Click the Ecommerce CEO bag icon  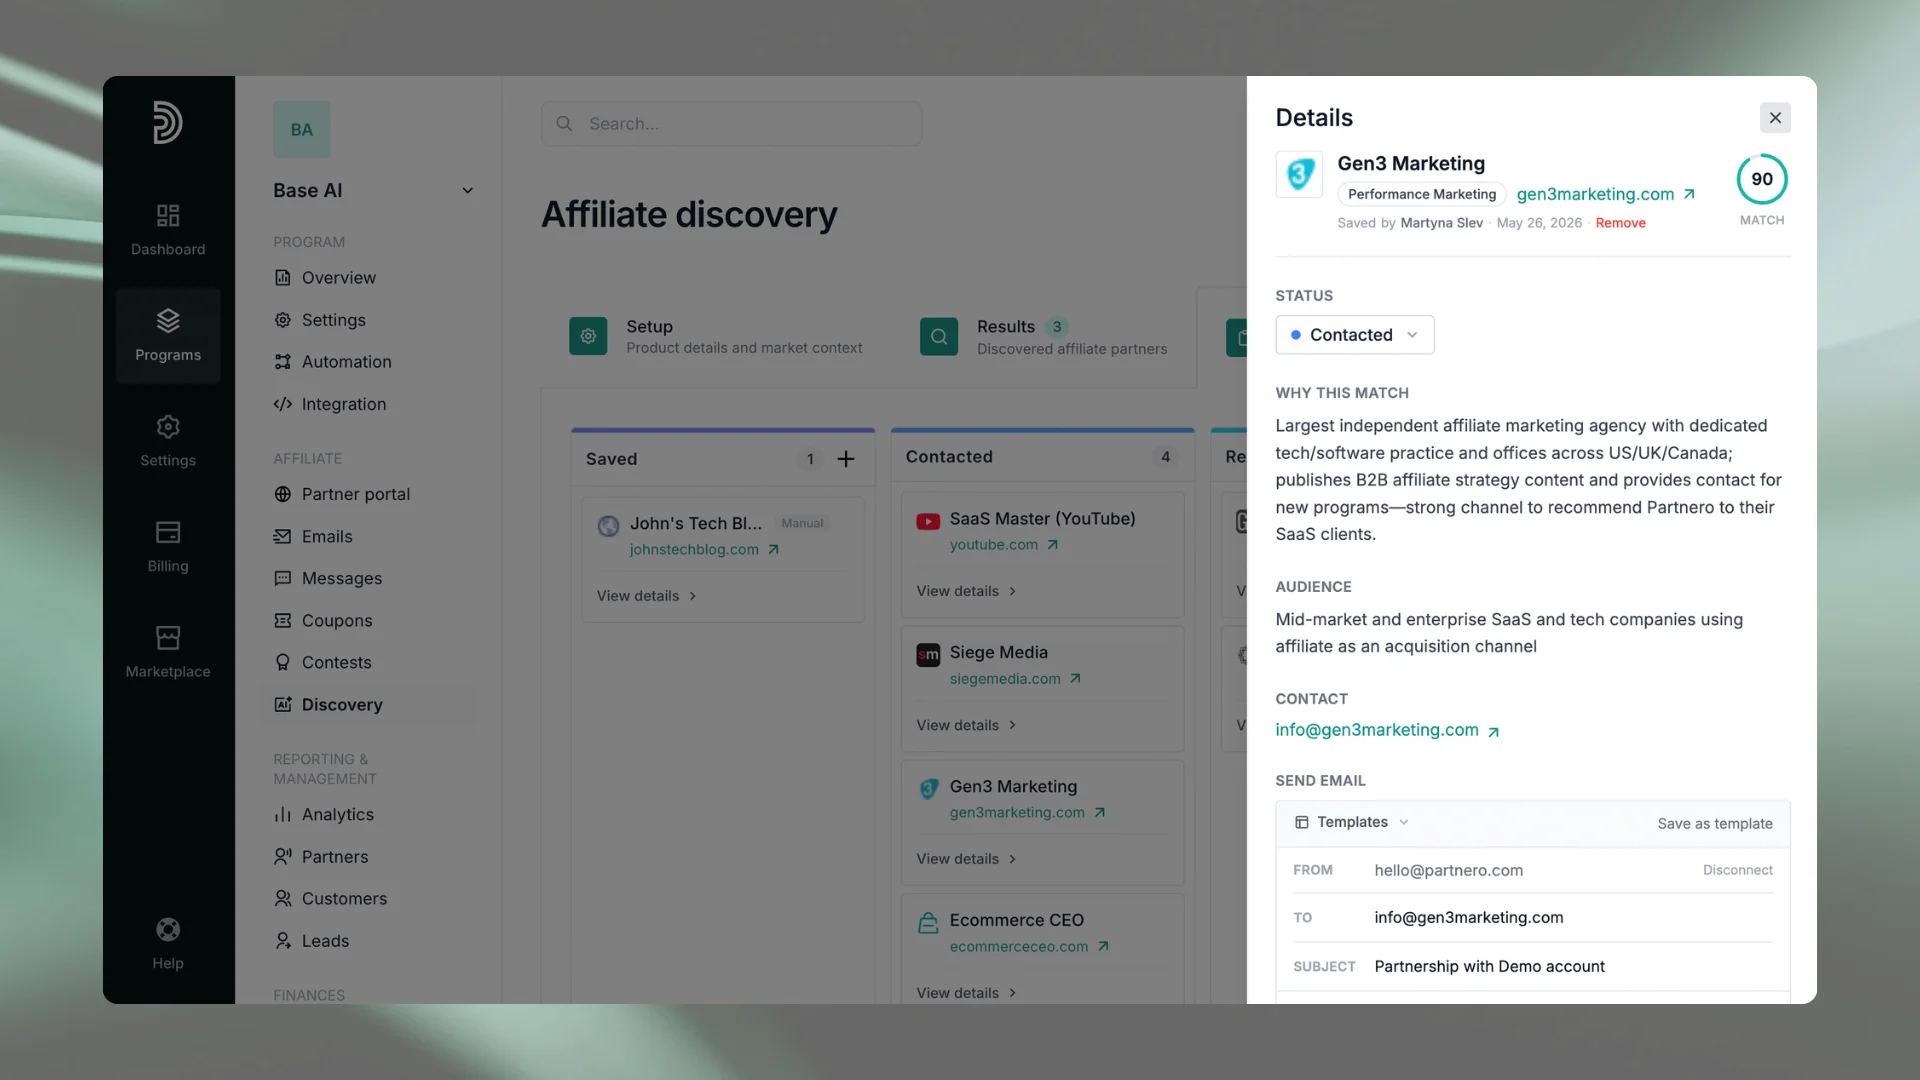[x=928, y=923]
